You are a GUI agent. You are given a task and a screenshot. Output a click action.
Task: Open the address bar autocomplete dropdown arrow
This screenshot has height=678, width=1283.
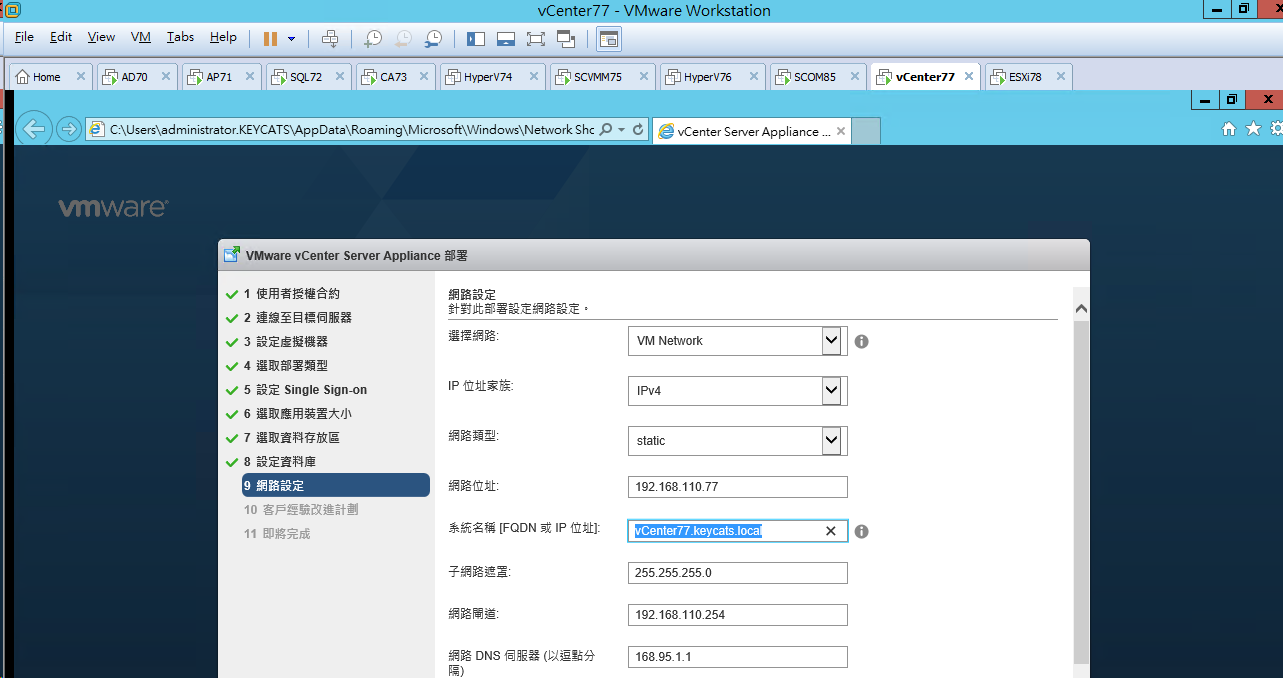(x=621, y=130)
